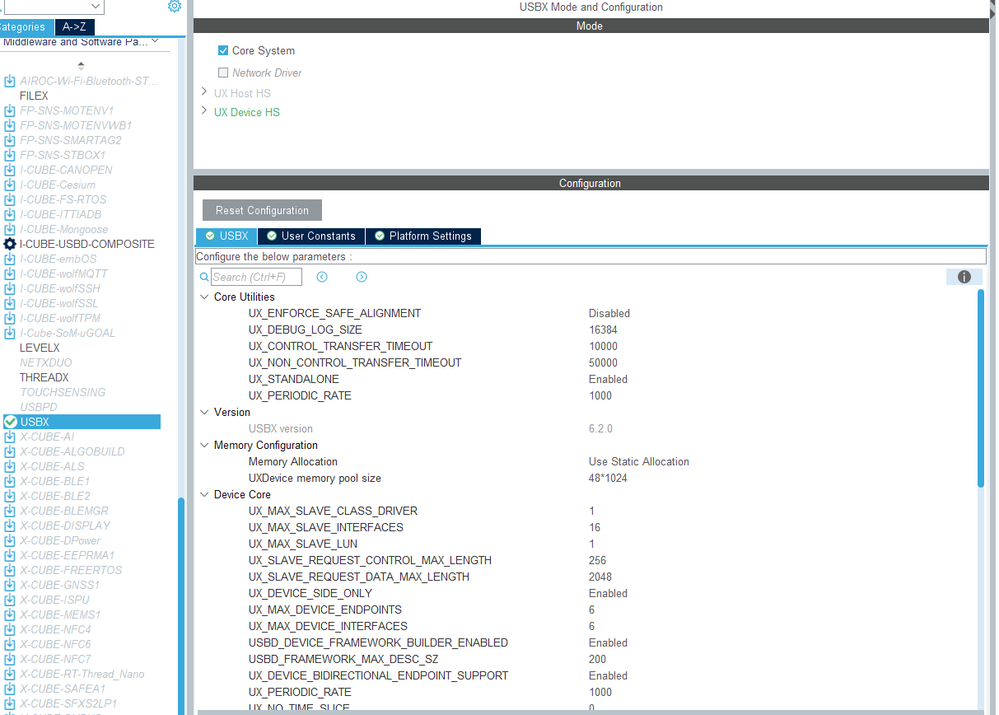This screenshot has height=715, width=999.
Task: Open the Platform Settings tab
Action: coord(424,236)
